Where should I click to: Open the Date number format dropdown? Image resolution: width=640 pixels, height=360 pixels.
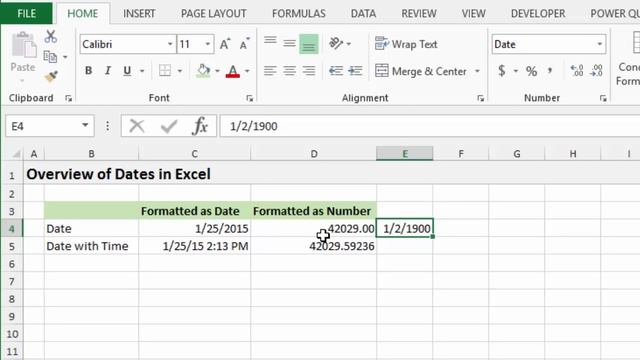pyautogui.click(x=600, y=44)
